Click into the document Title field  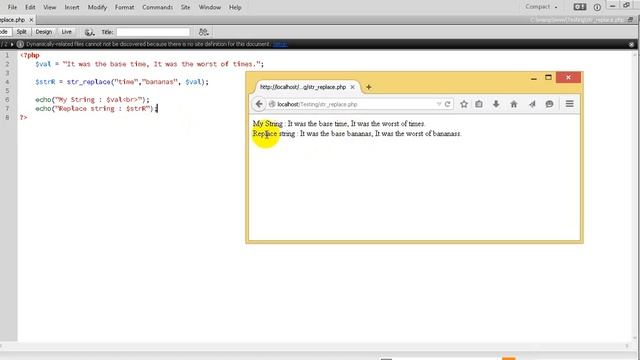pos(153,32)
